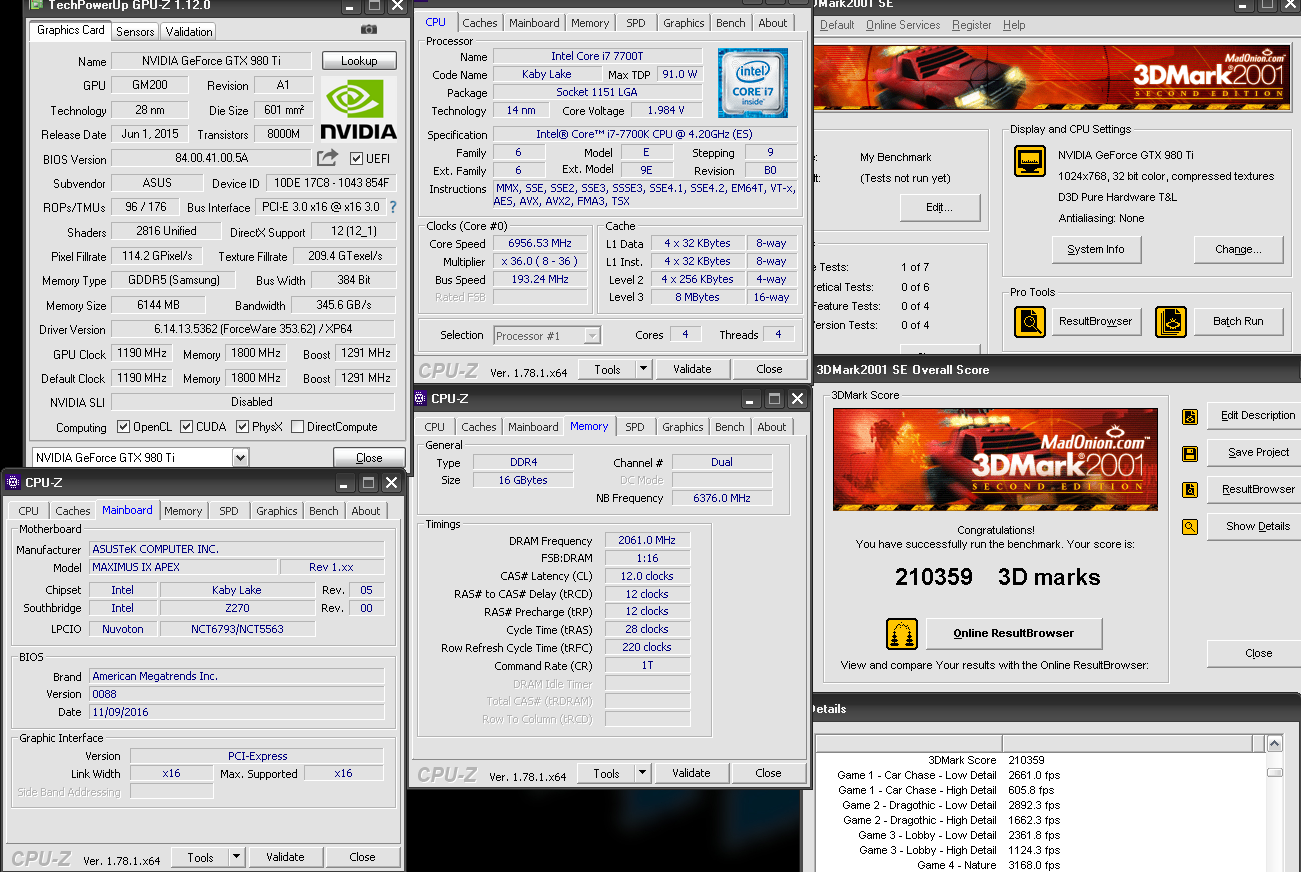Open the GPU selector dropdown in GPU-Z
Screen dimensions: 1301x872
pyautogui.click(x=240, y=458)
